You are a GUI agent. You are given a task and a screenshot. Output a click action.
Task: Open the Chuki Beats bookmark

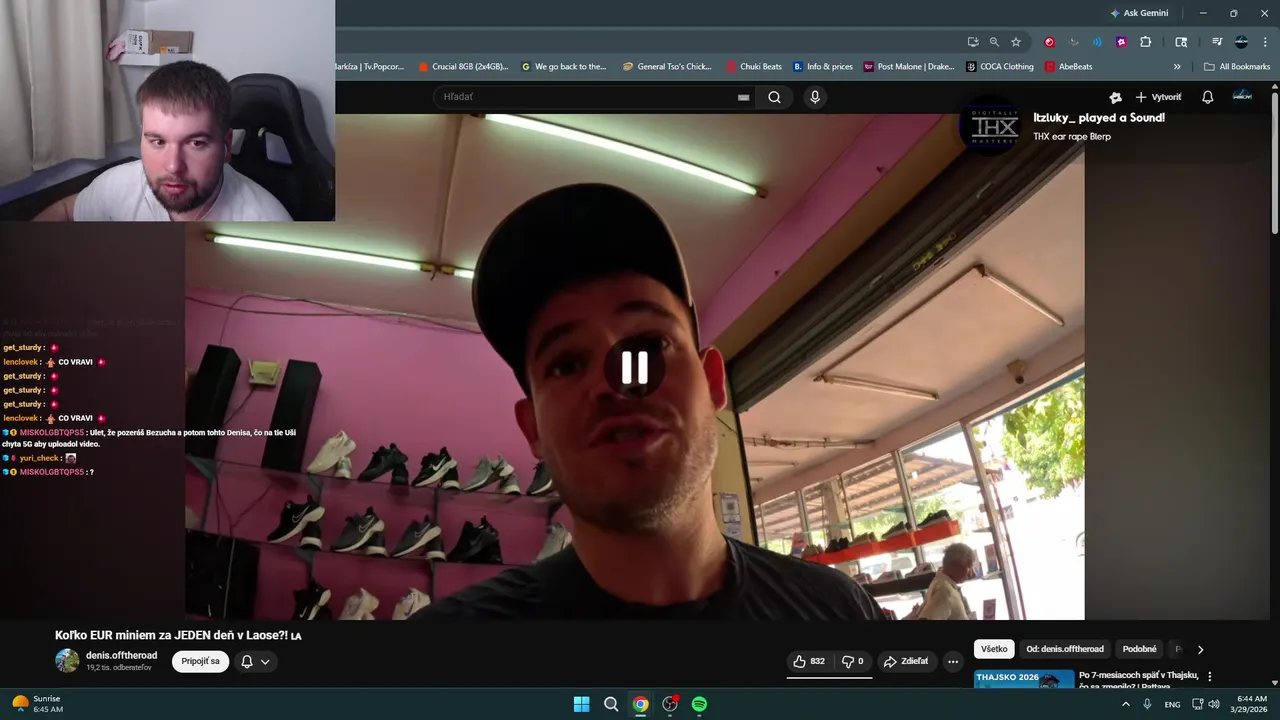(x=754, y=67)
